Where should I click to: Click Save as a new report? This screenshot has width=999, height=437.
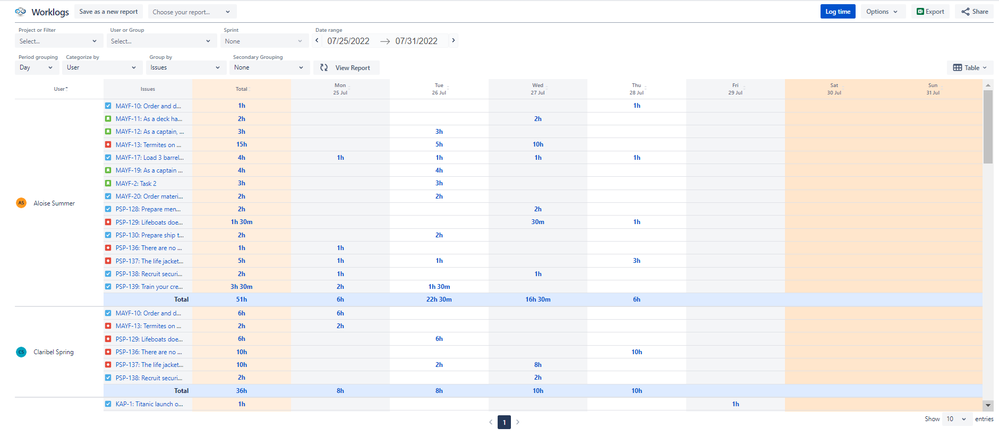tap(108, 11)
